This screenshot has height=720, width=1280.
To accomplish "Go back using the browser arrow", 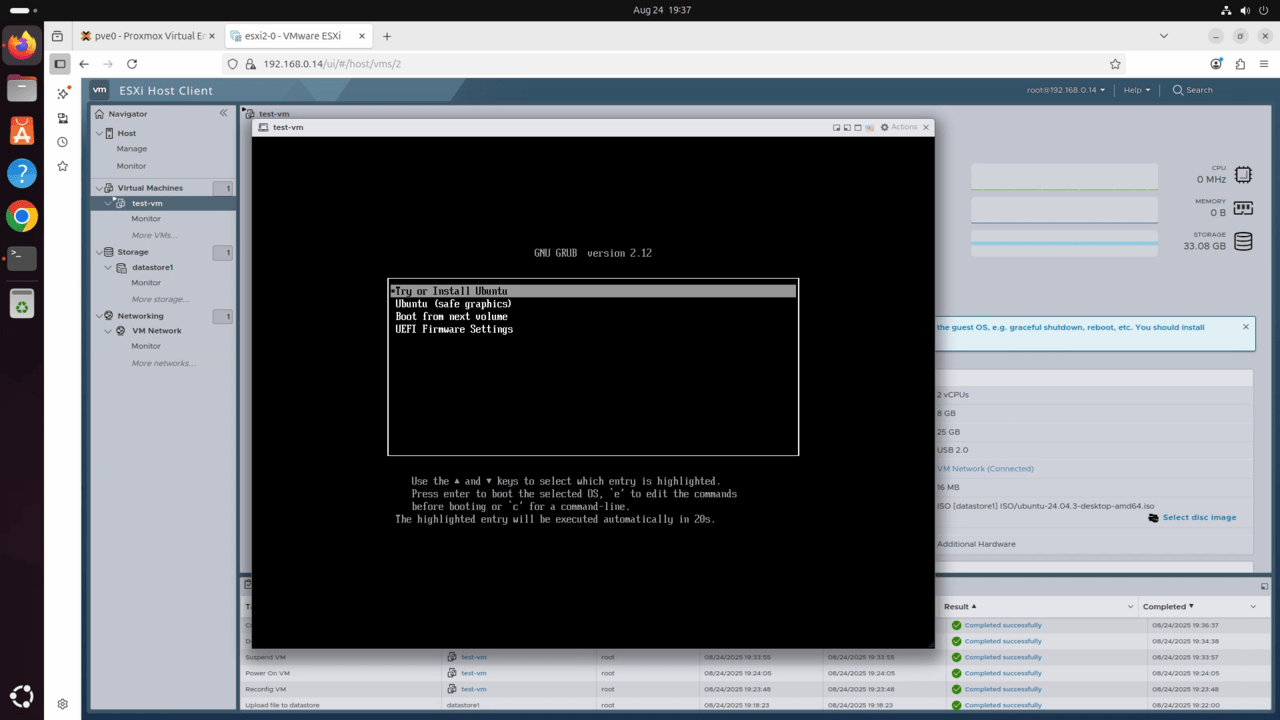I will (84, 64).
